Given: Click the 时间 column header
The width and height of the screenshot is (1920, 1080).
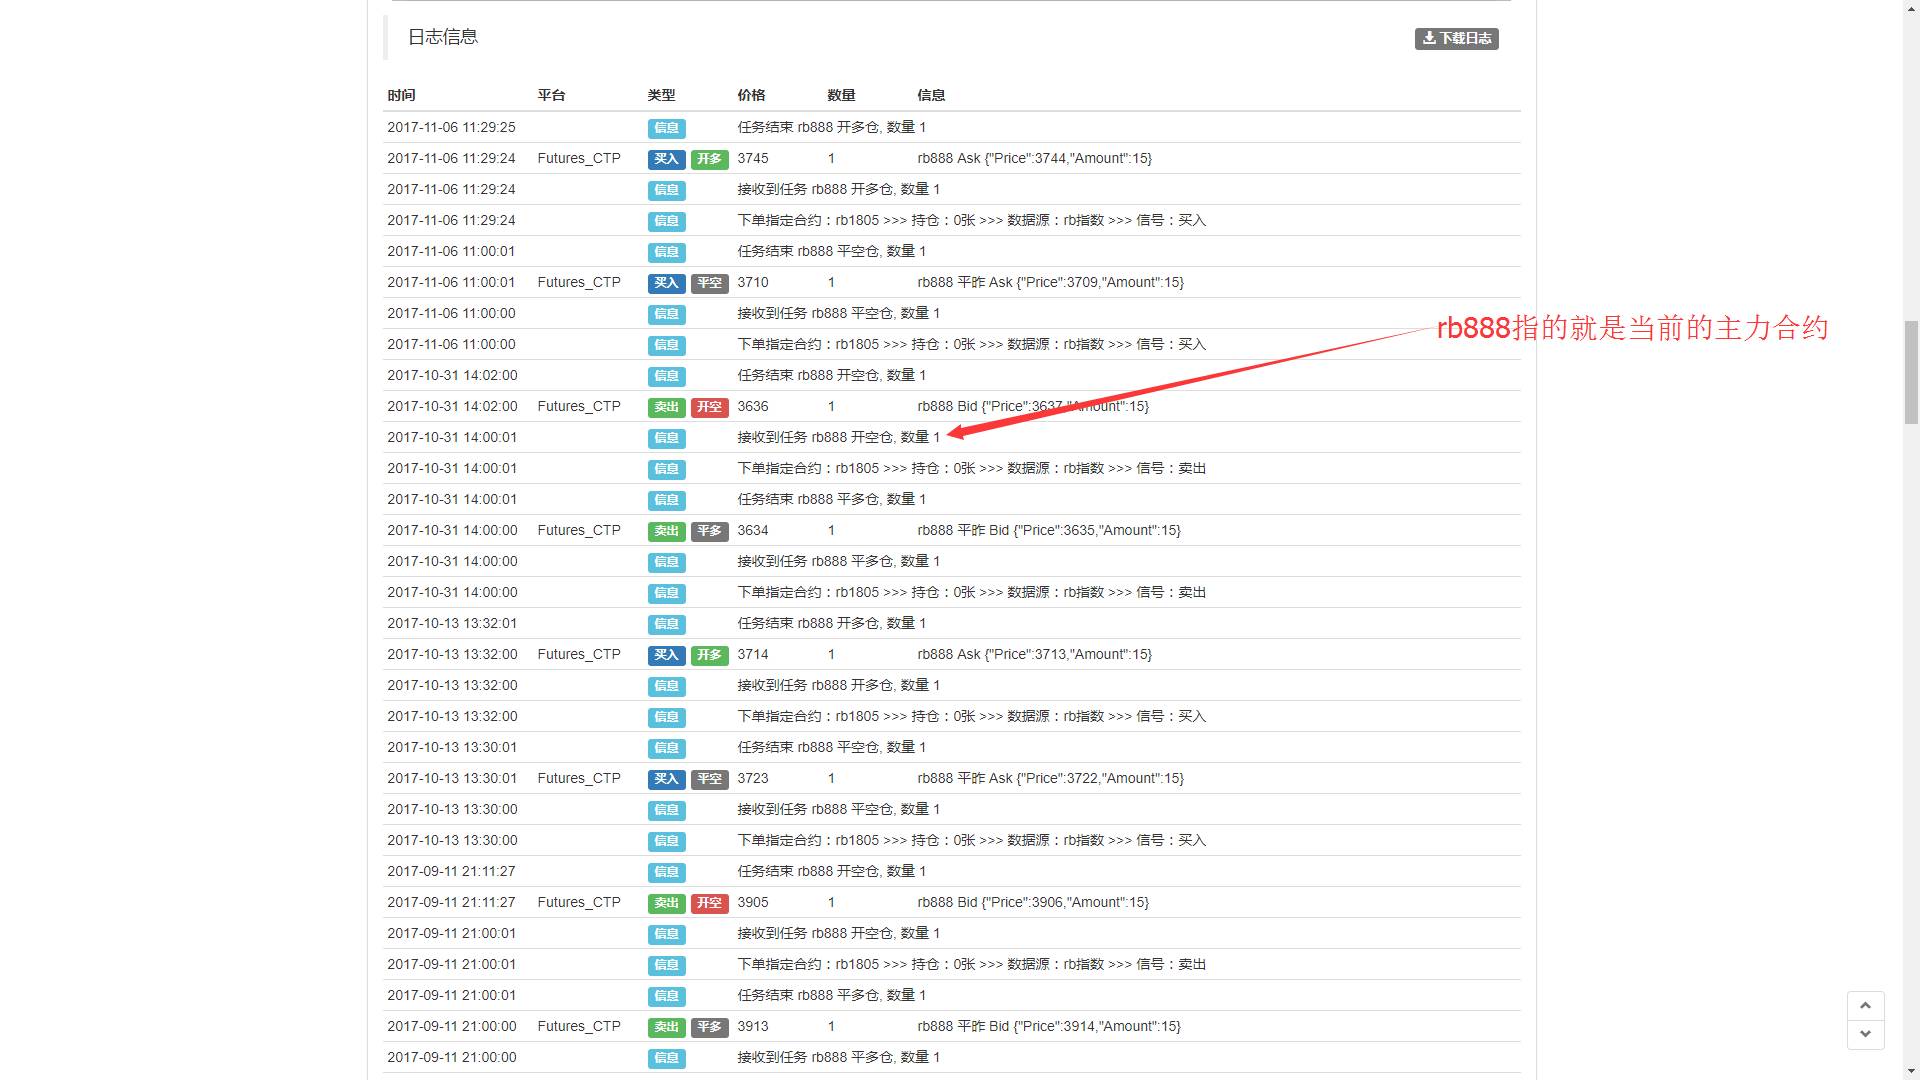Looking at the screenshot, I should [401, 95].
